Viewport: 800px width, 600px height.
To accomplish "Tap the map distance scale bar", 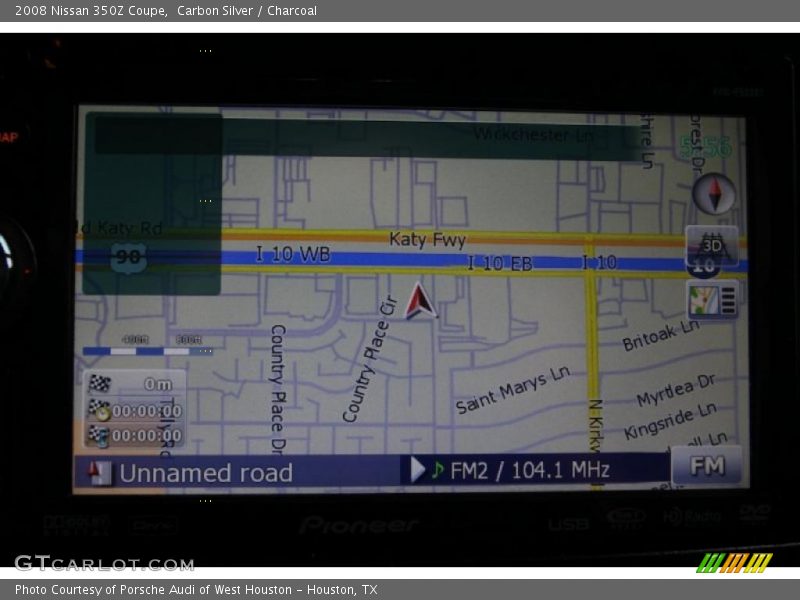I will click(146, 350).
